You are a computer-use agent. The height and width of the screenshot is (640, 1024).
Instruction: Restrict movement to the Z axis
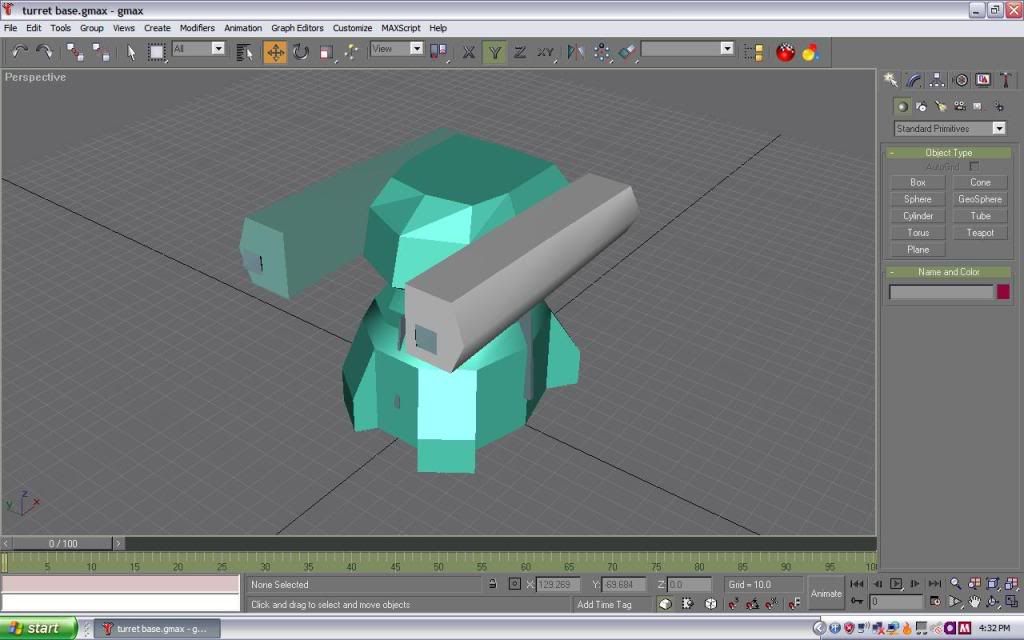[520, 52]
